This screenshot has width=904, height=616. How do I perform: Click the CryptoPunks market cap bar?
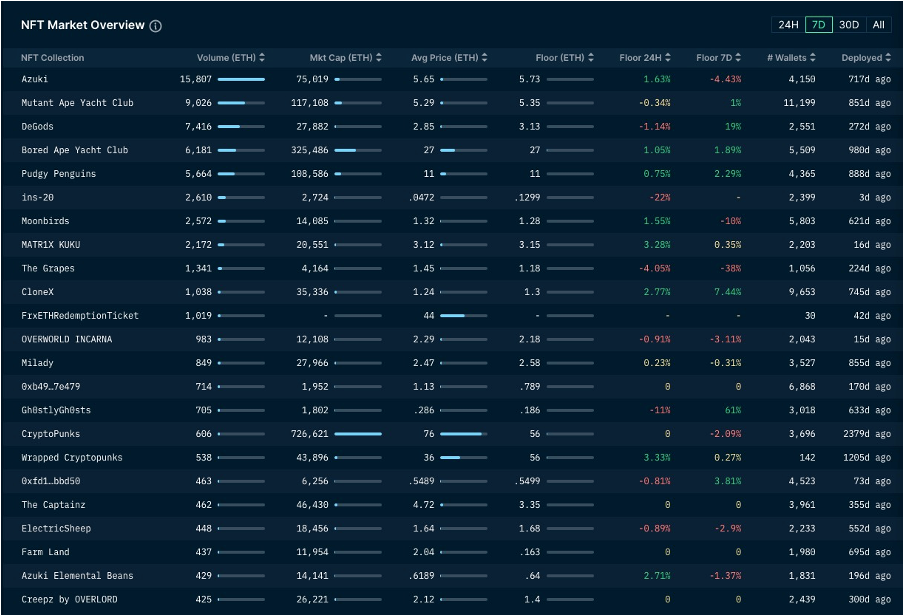[358, 434]
